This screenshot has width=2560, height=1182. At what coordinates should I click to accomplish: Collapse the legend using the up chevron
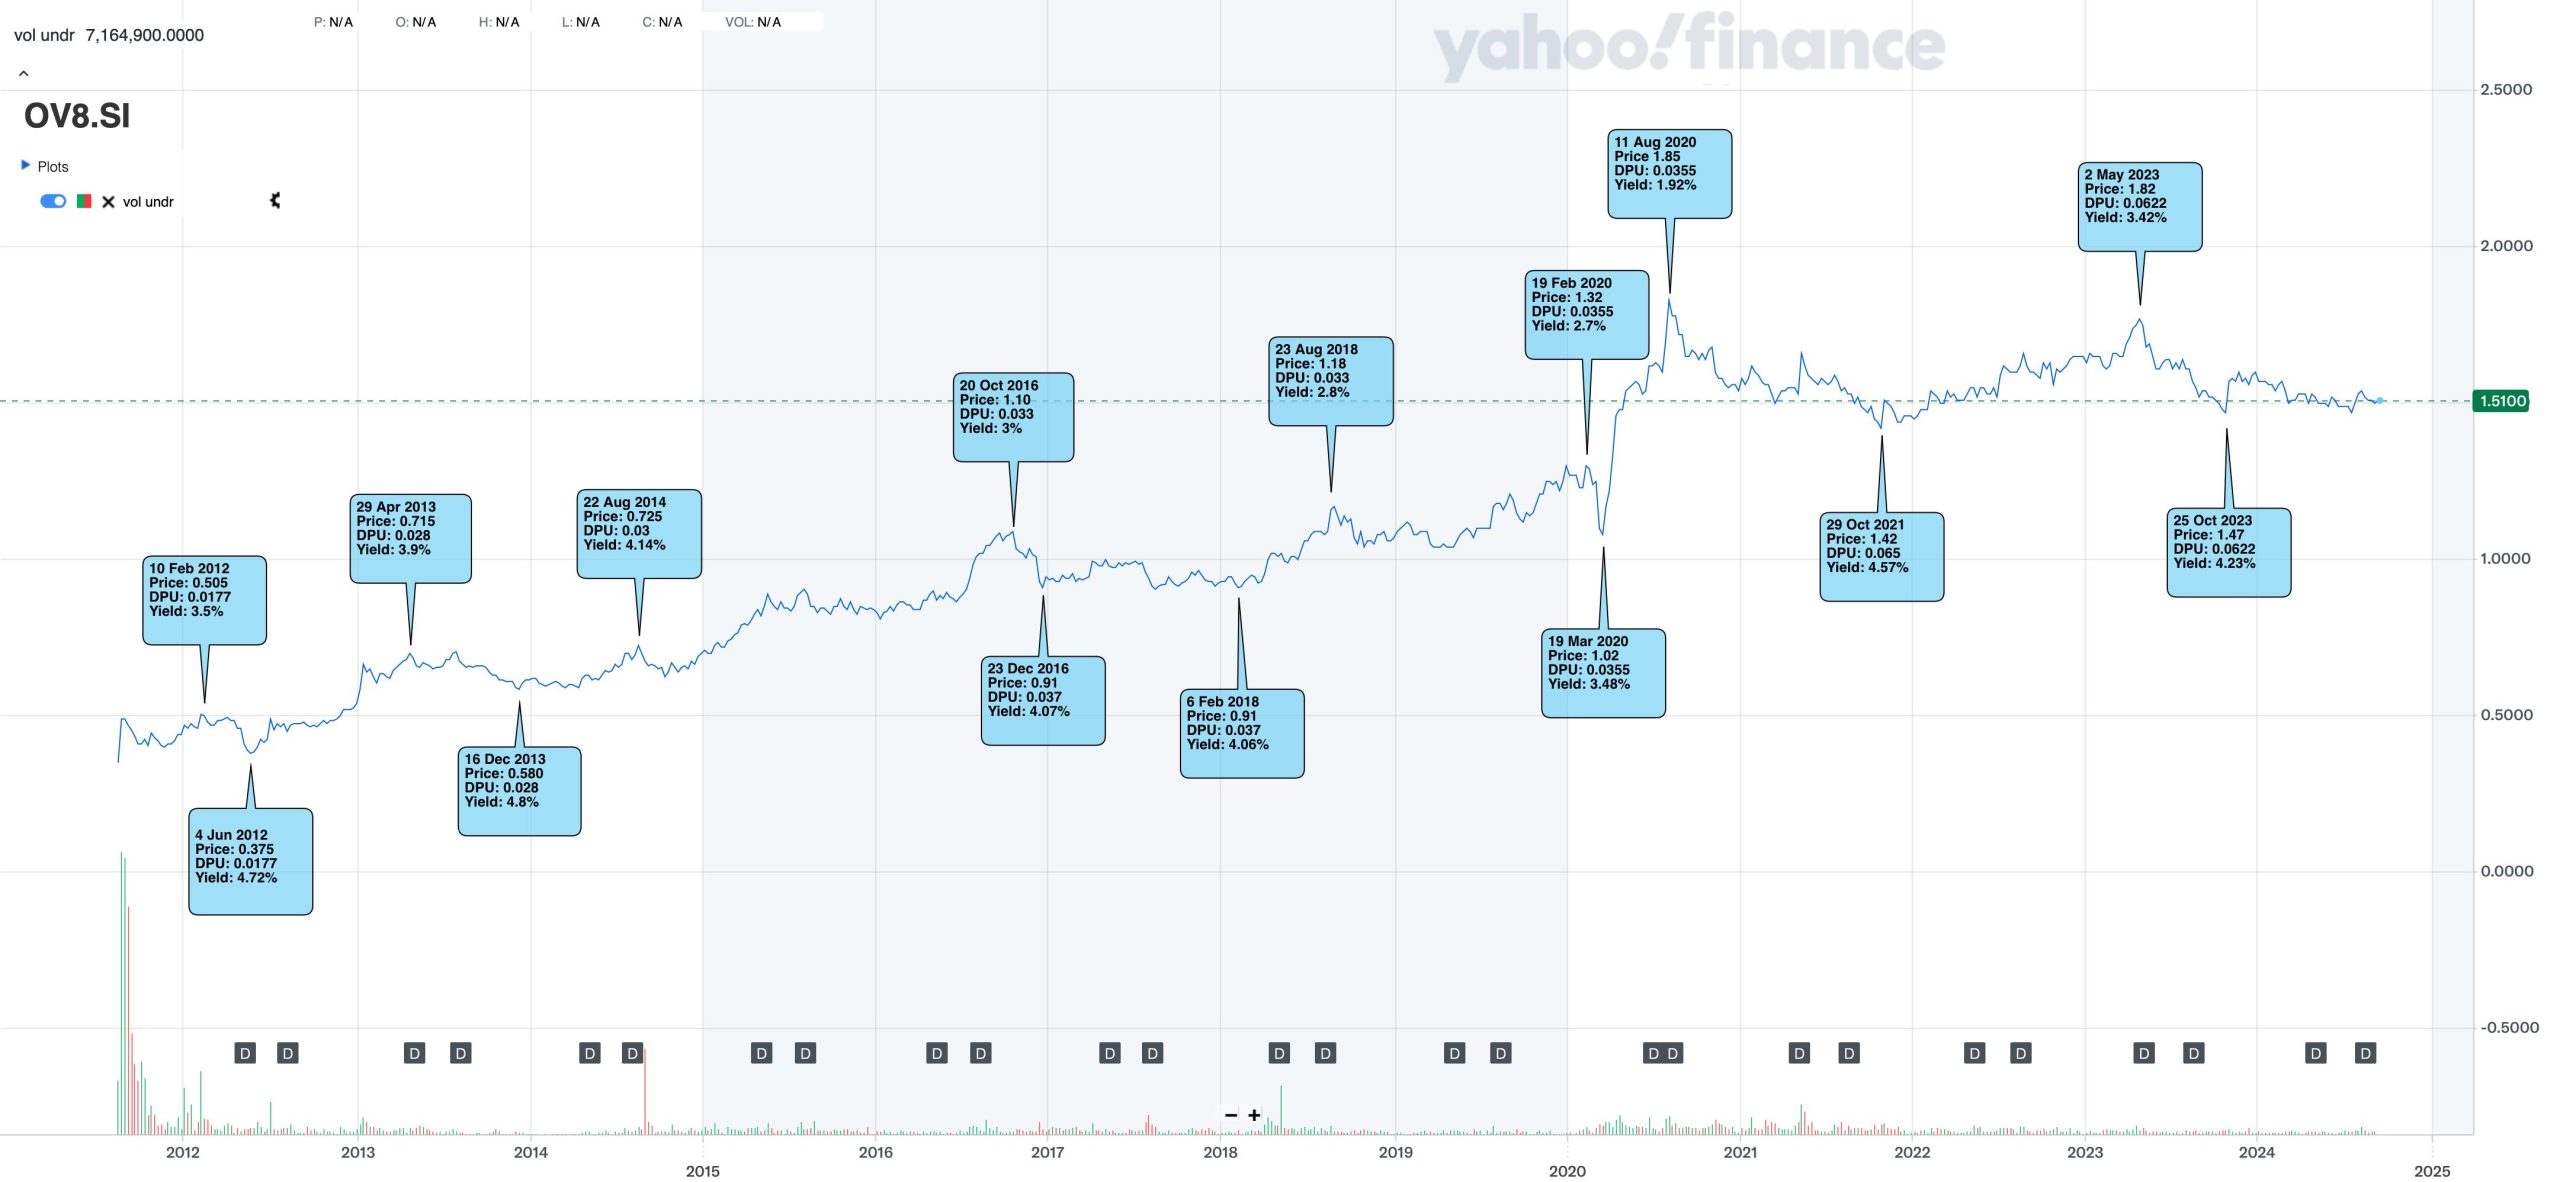point(23,73)
